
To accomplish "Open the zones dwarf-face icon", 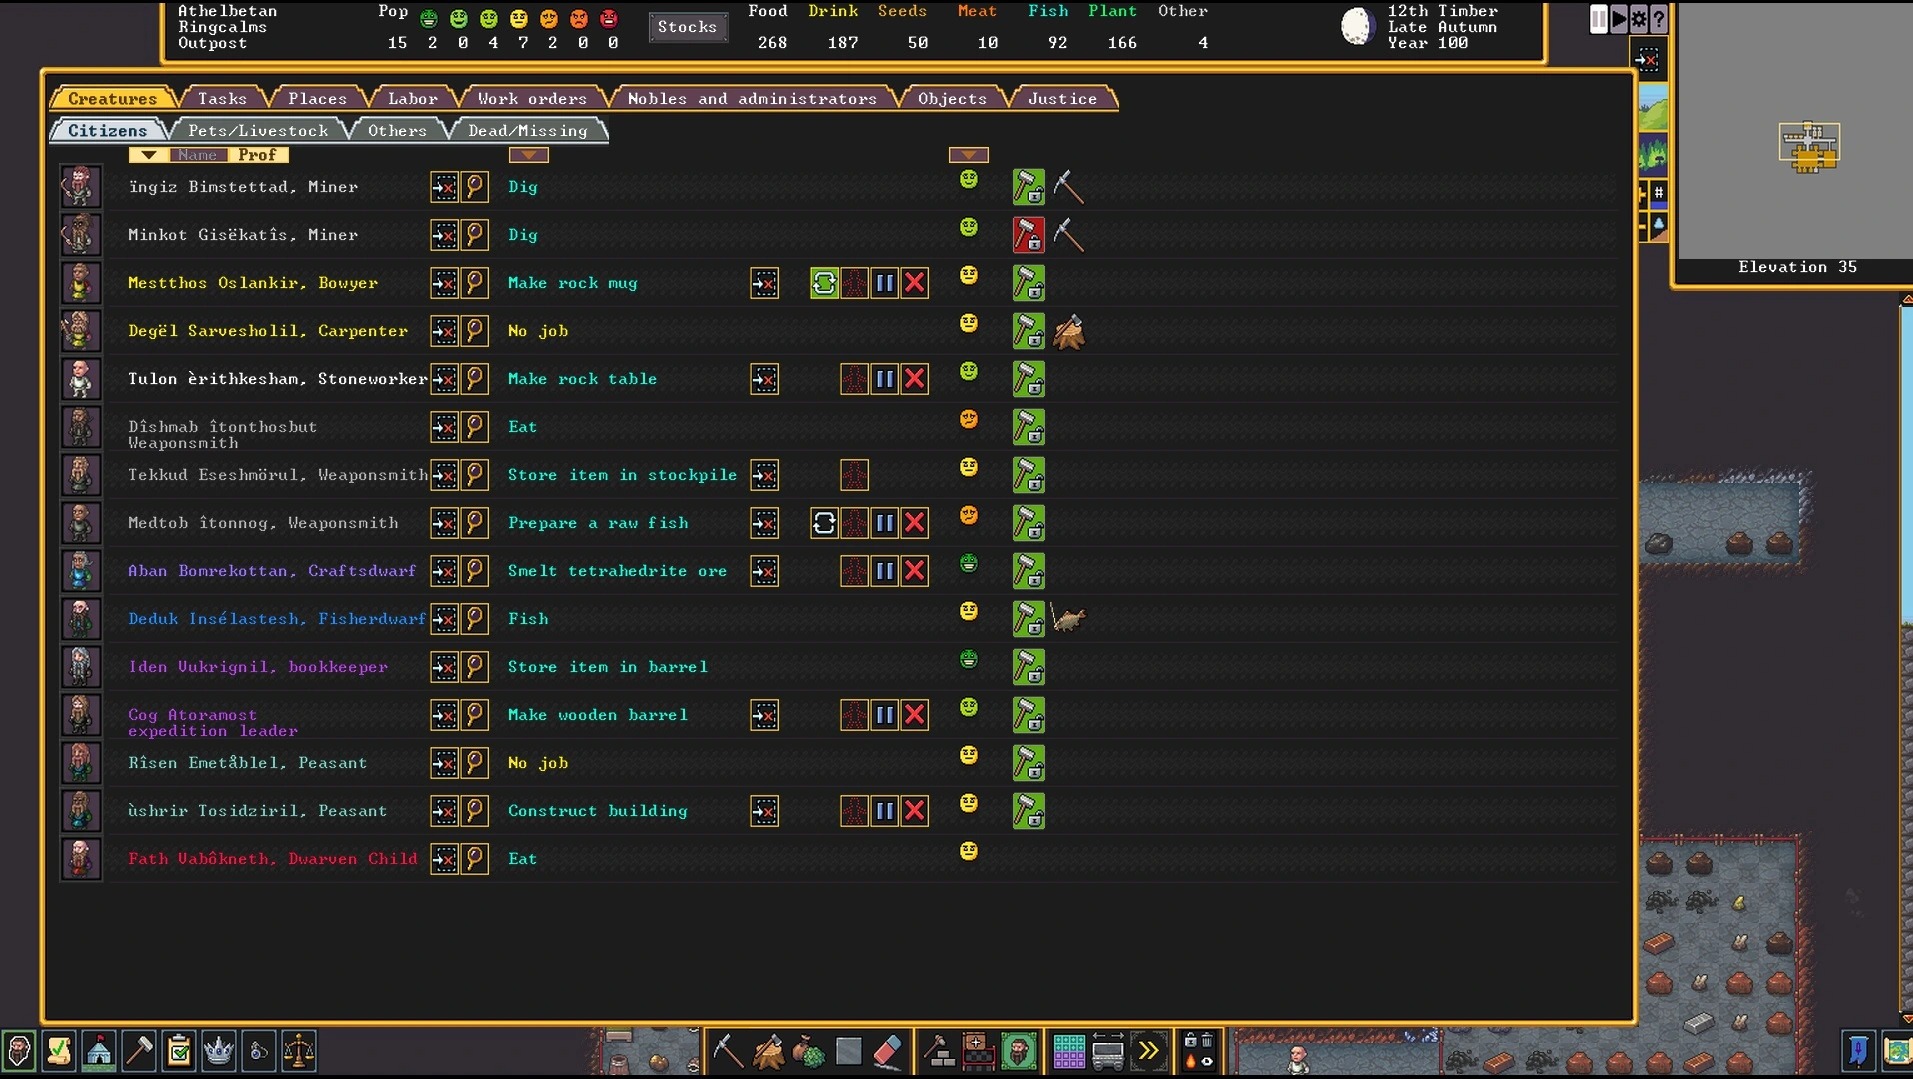I will (1018, 1051).
